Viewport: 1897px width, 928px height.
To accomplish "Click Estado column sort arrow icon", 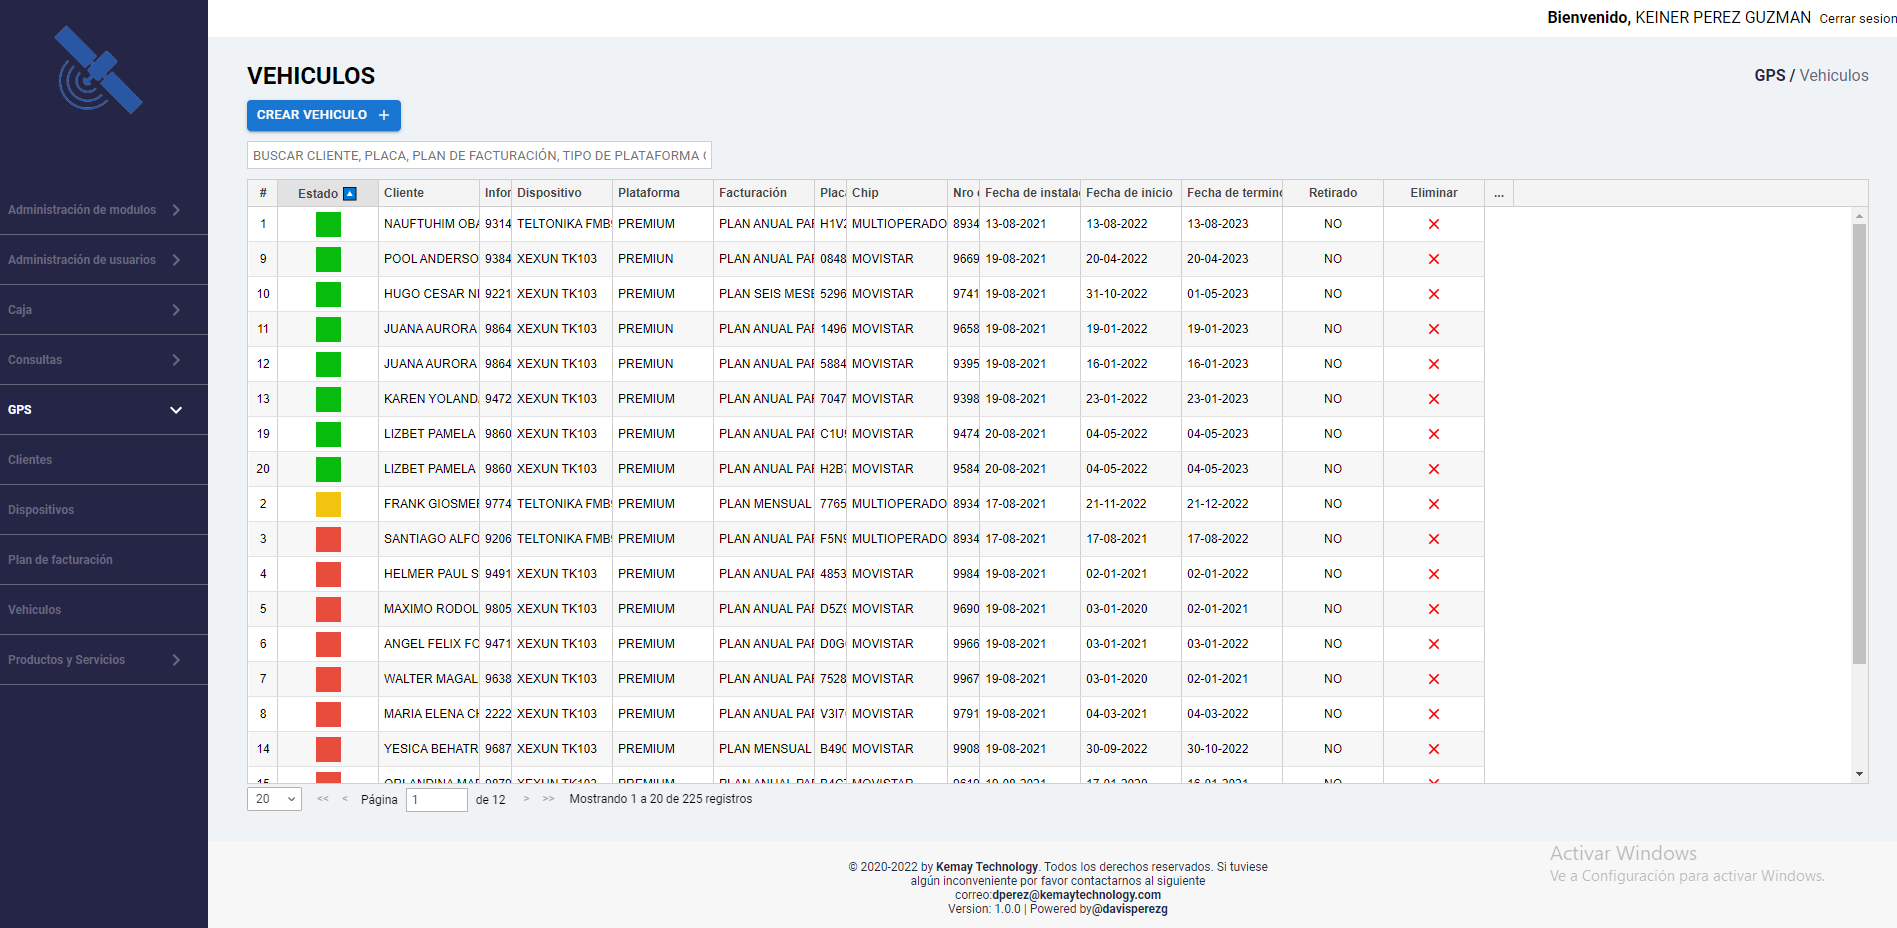I will click(350, 194).
